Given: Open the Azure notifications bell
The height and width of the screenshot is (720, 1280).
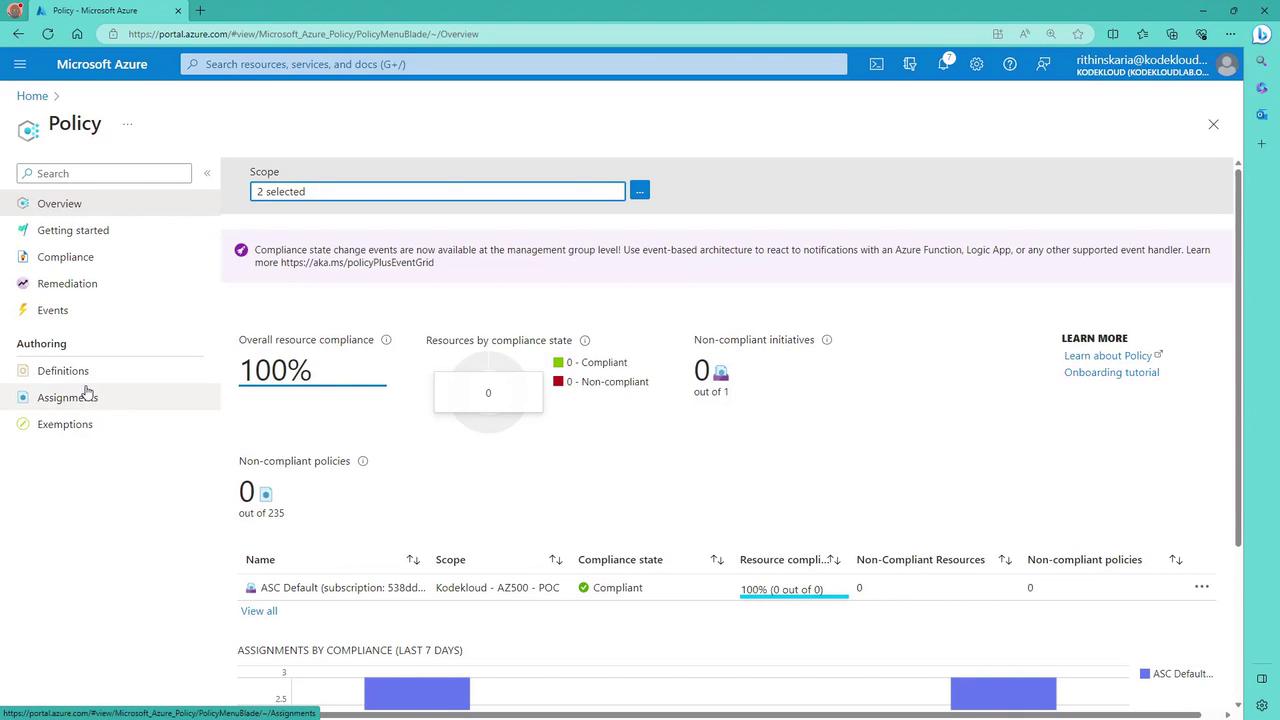Looking at the screenshot, I should [943, 64].
